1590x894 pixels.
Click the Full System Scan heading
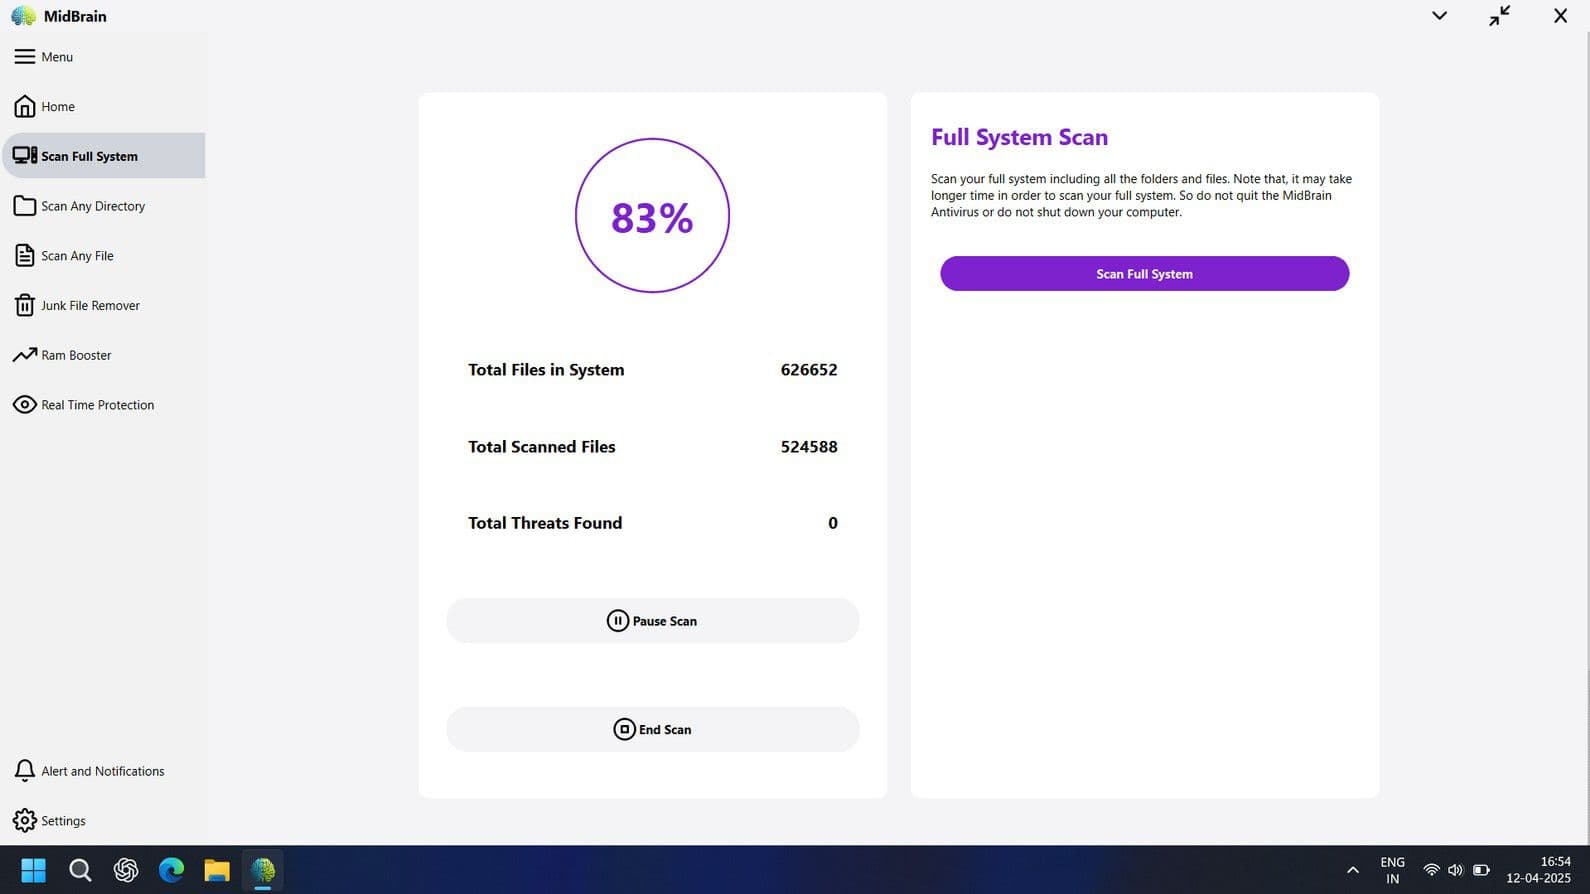(x=1019, y=137)
